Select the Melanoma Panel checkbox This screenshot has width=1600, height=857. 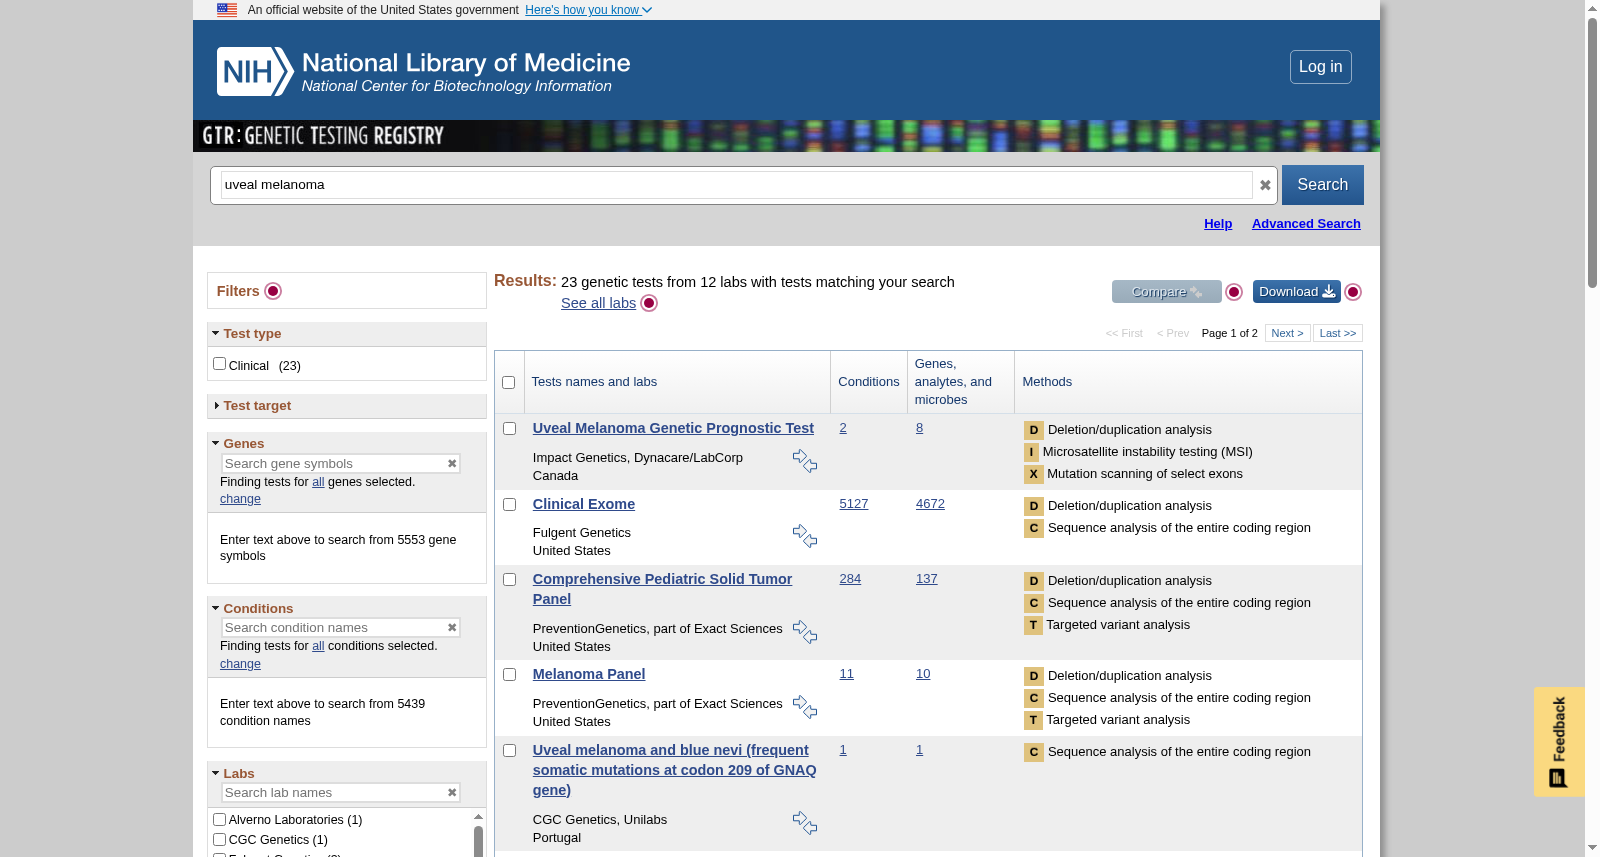509,674
